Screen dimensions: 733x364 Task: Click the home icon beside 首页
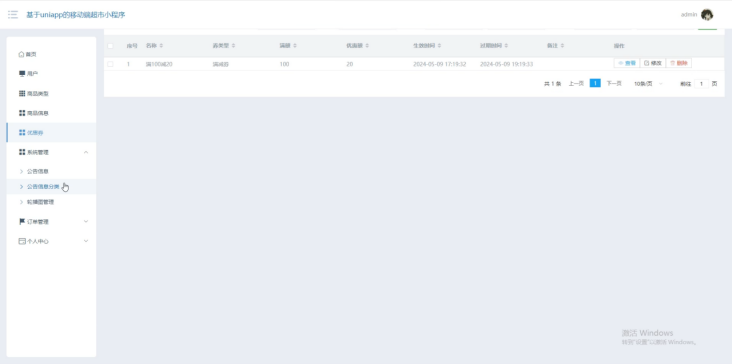coord(21,54)
